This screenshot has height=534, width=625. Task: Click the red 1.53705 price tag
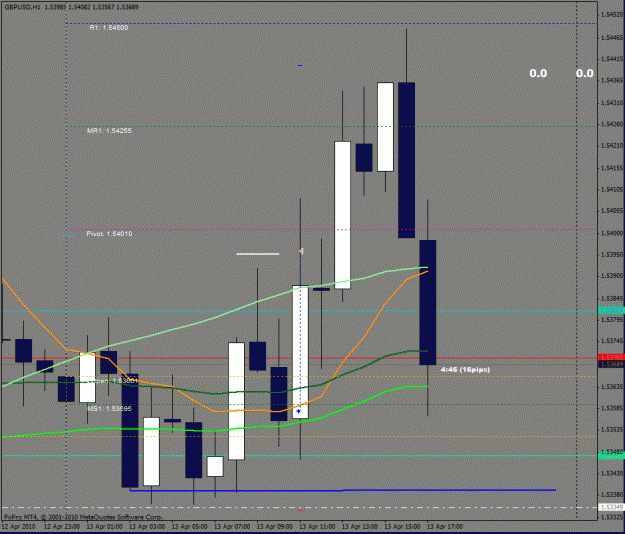(x=611, y=357)
